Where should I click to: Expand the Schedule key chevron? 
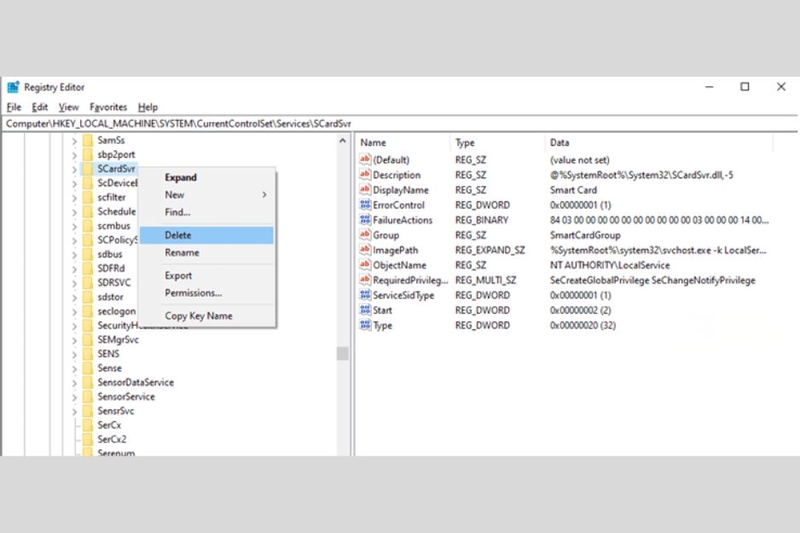(x=74, y=212)
